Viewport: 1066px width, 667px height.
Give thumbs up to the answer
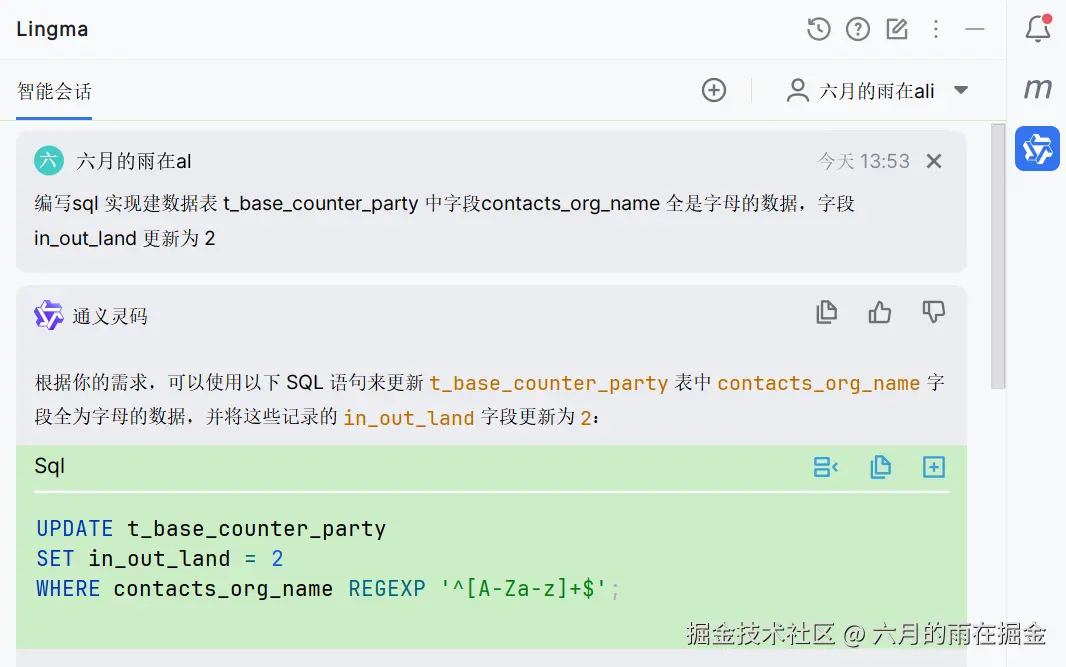coord(880,312)
